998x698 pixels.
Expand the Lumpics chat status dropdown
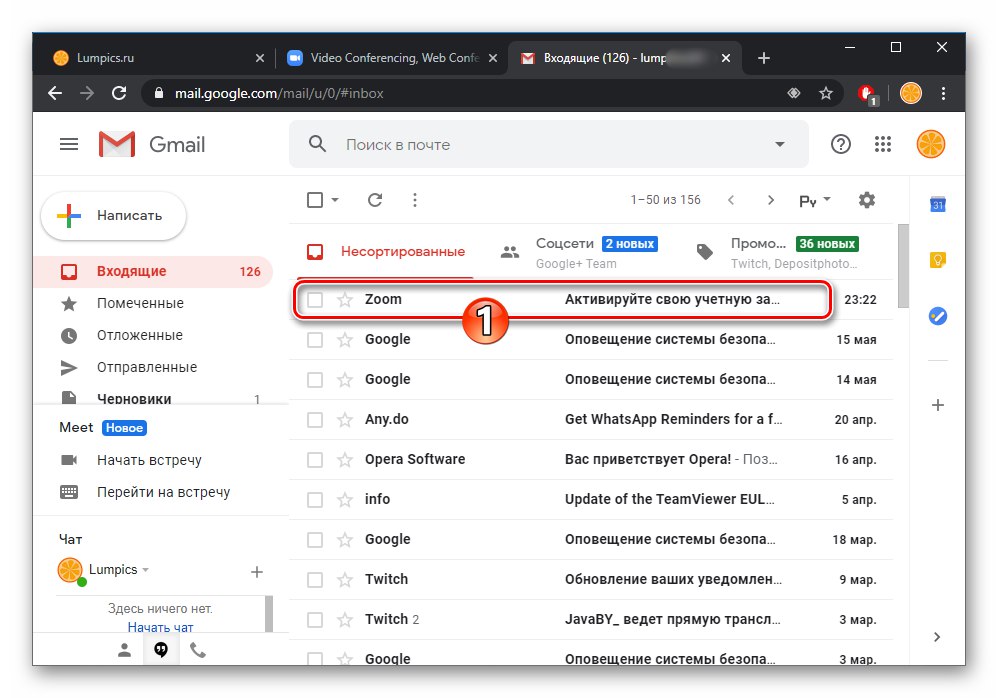(146, 569)
